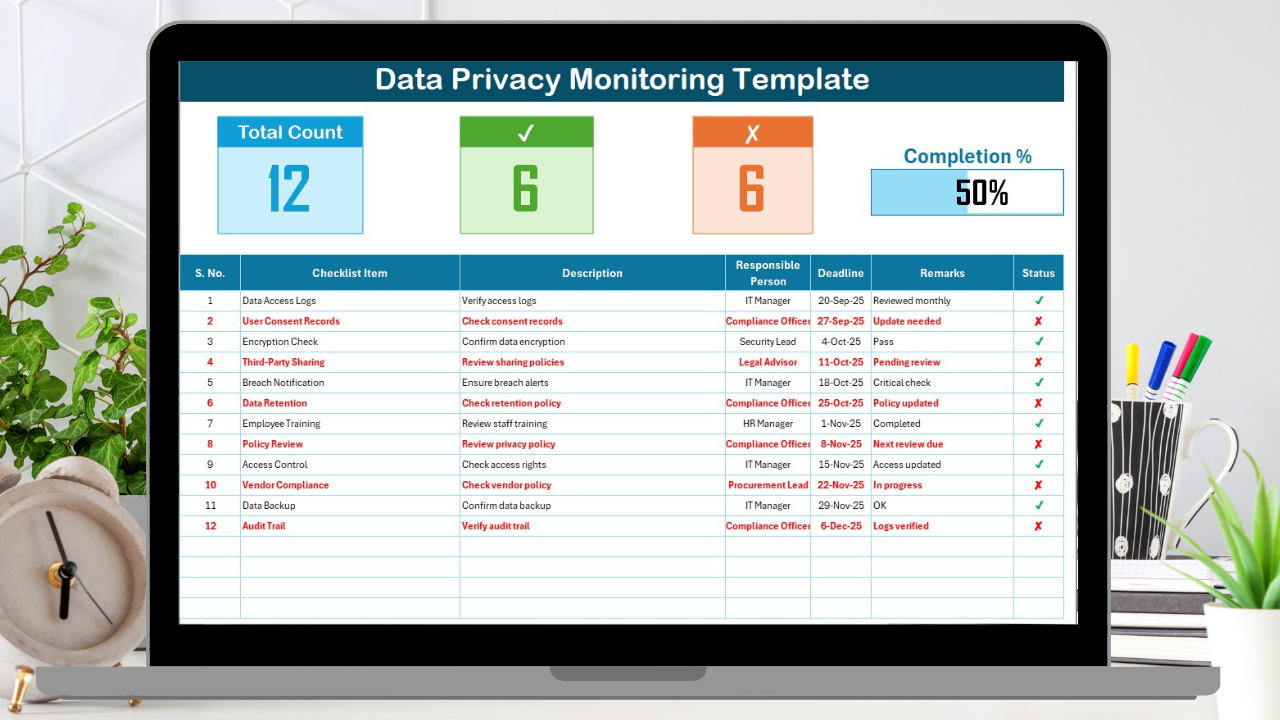
Task: Select the Checklist Item header cell
Action: pyautogui.click(x=349, y=272)
